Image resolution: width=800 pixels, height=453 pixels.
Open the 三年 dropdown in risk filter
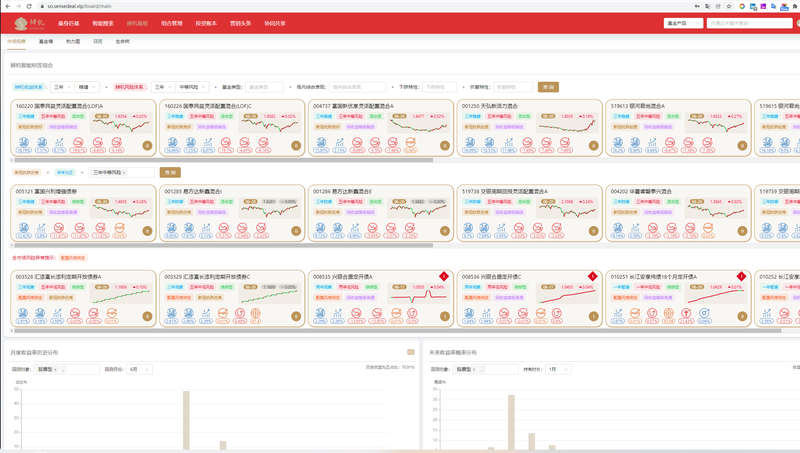pos(163,87)
